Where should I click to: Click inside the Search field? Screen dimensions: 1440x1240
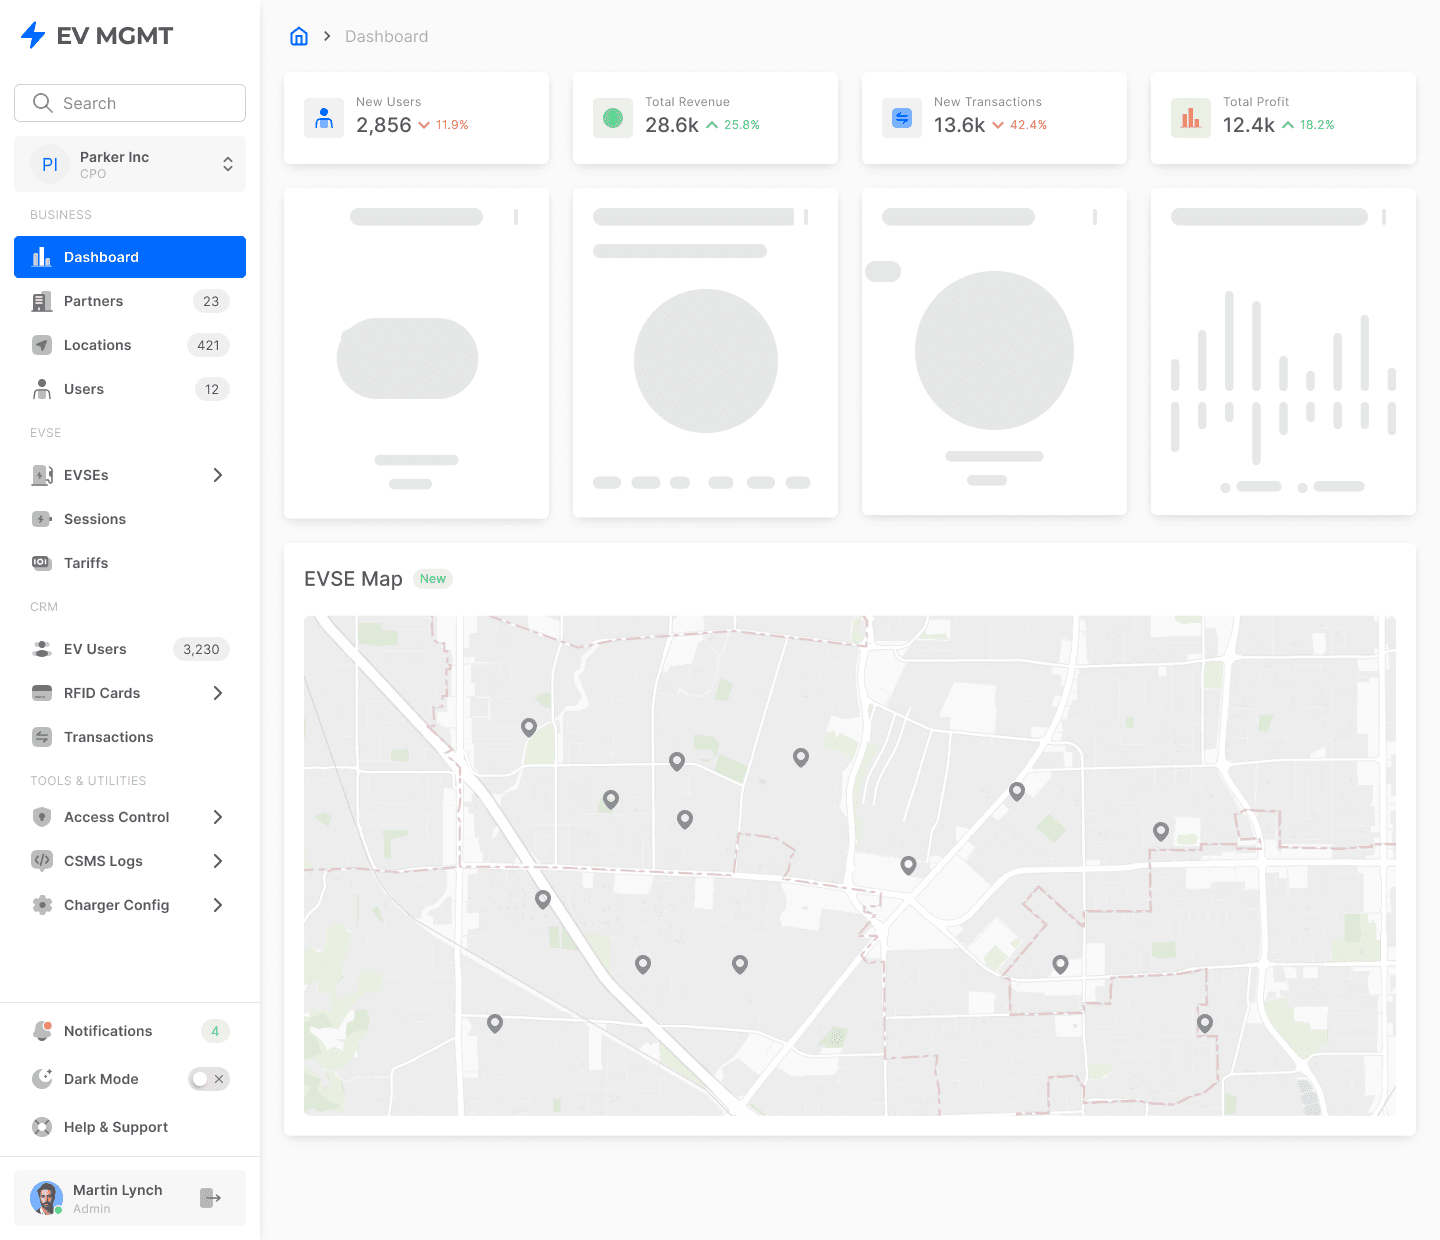129,103
